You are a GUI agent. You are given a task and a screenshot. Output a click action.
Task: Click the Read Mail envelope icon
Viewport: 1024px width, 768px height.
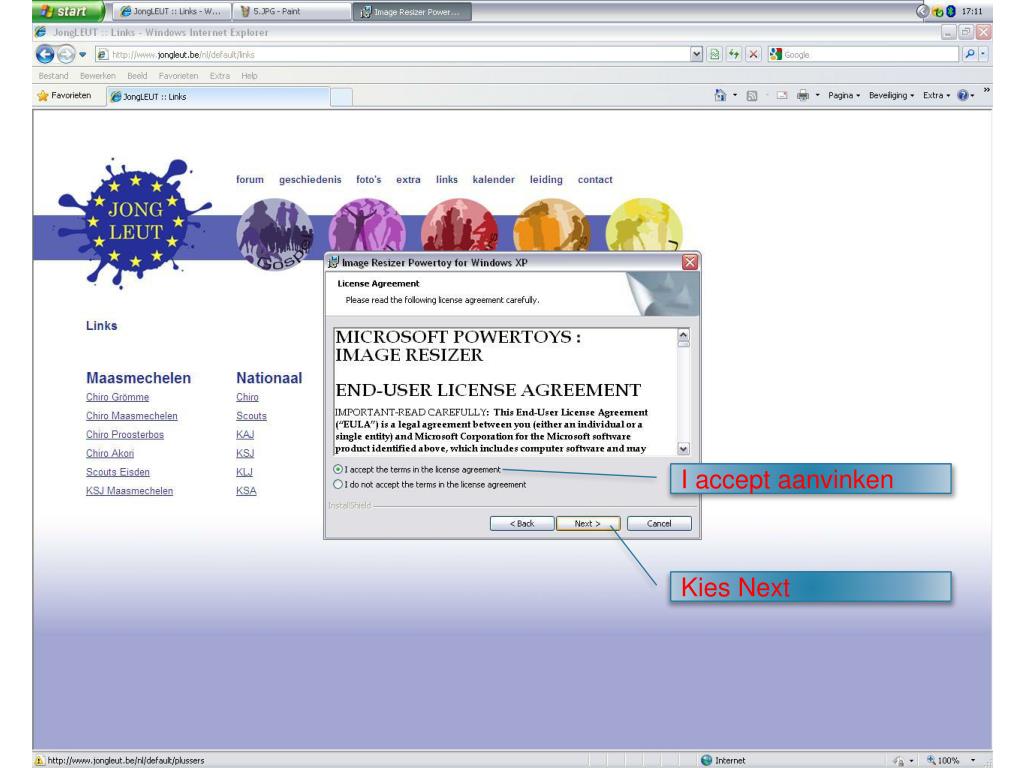[x=782, y=95]
